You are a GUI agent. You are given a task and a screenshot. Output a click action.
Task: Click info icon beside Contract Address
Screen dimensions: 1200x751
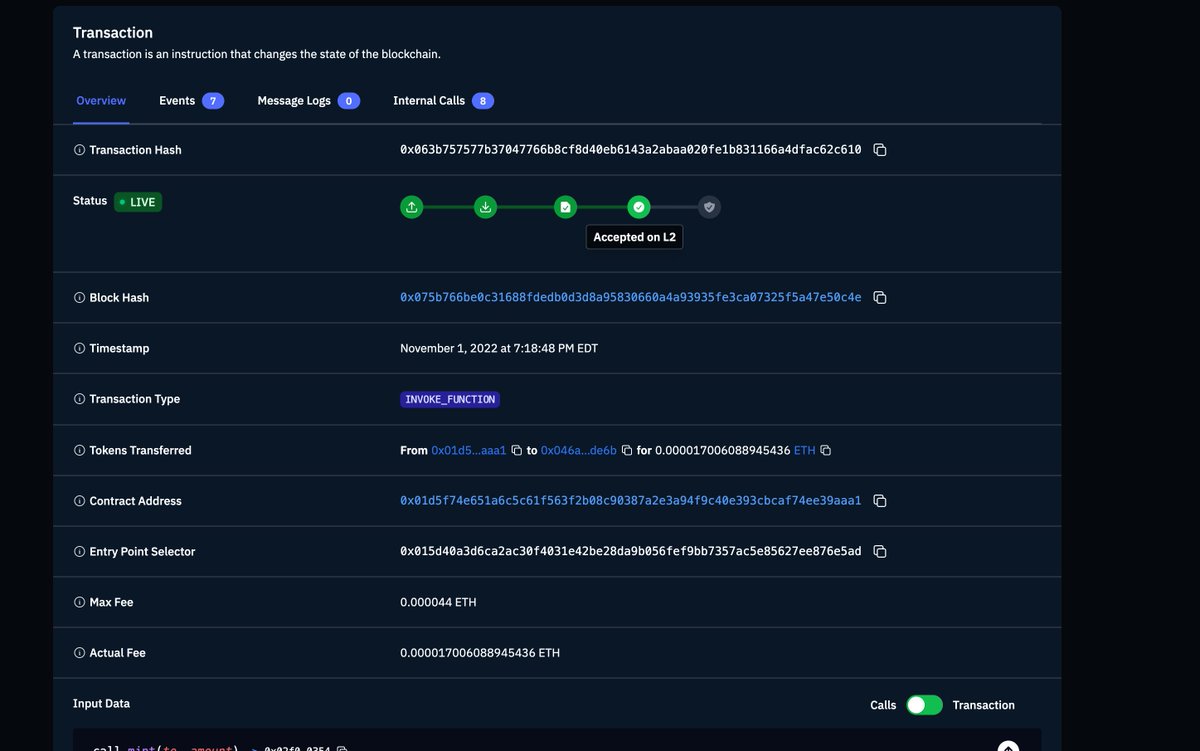pos(79,501)
